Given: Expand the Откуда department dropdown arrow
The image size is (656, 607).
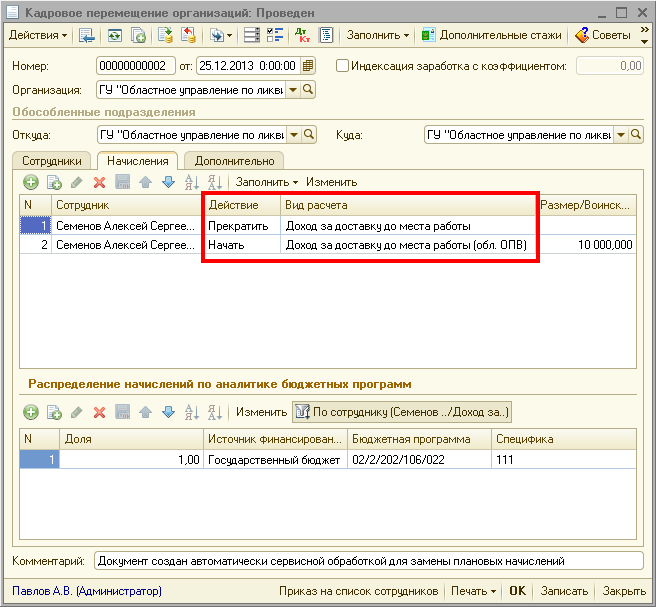Looking at the screenshot, I should pos(293,135).
